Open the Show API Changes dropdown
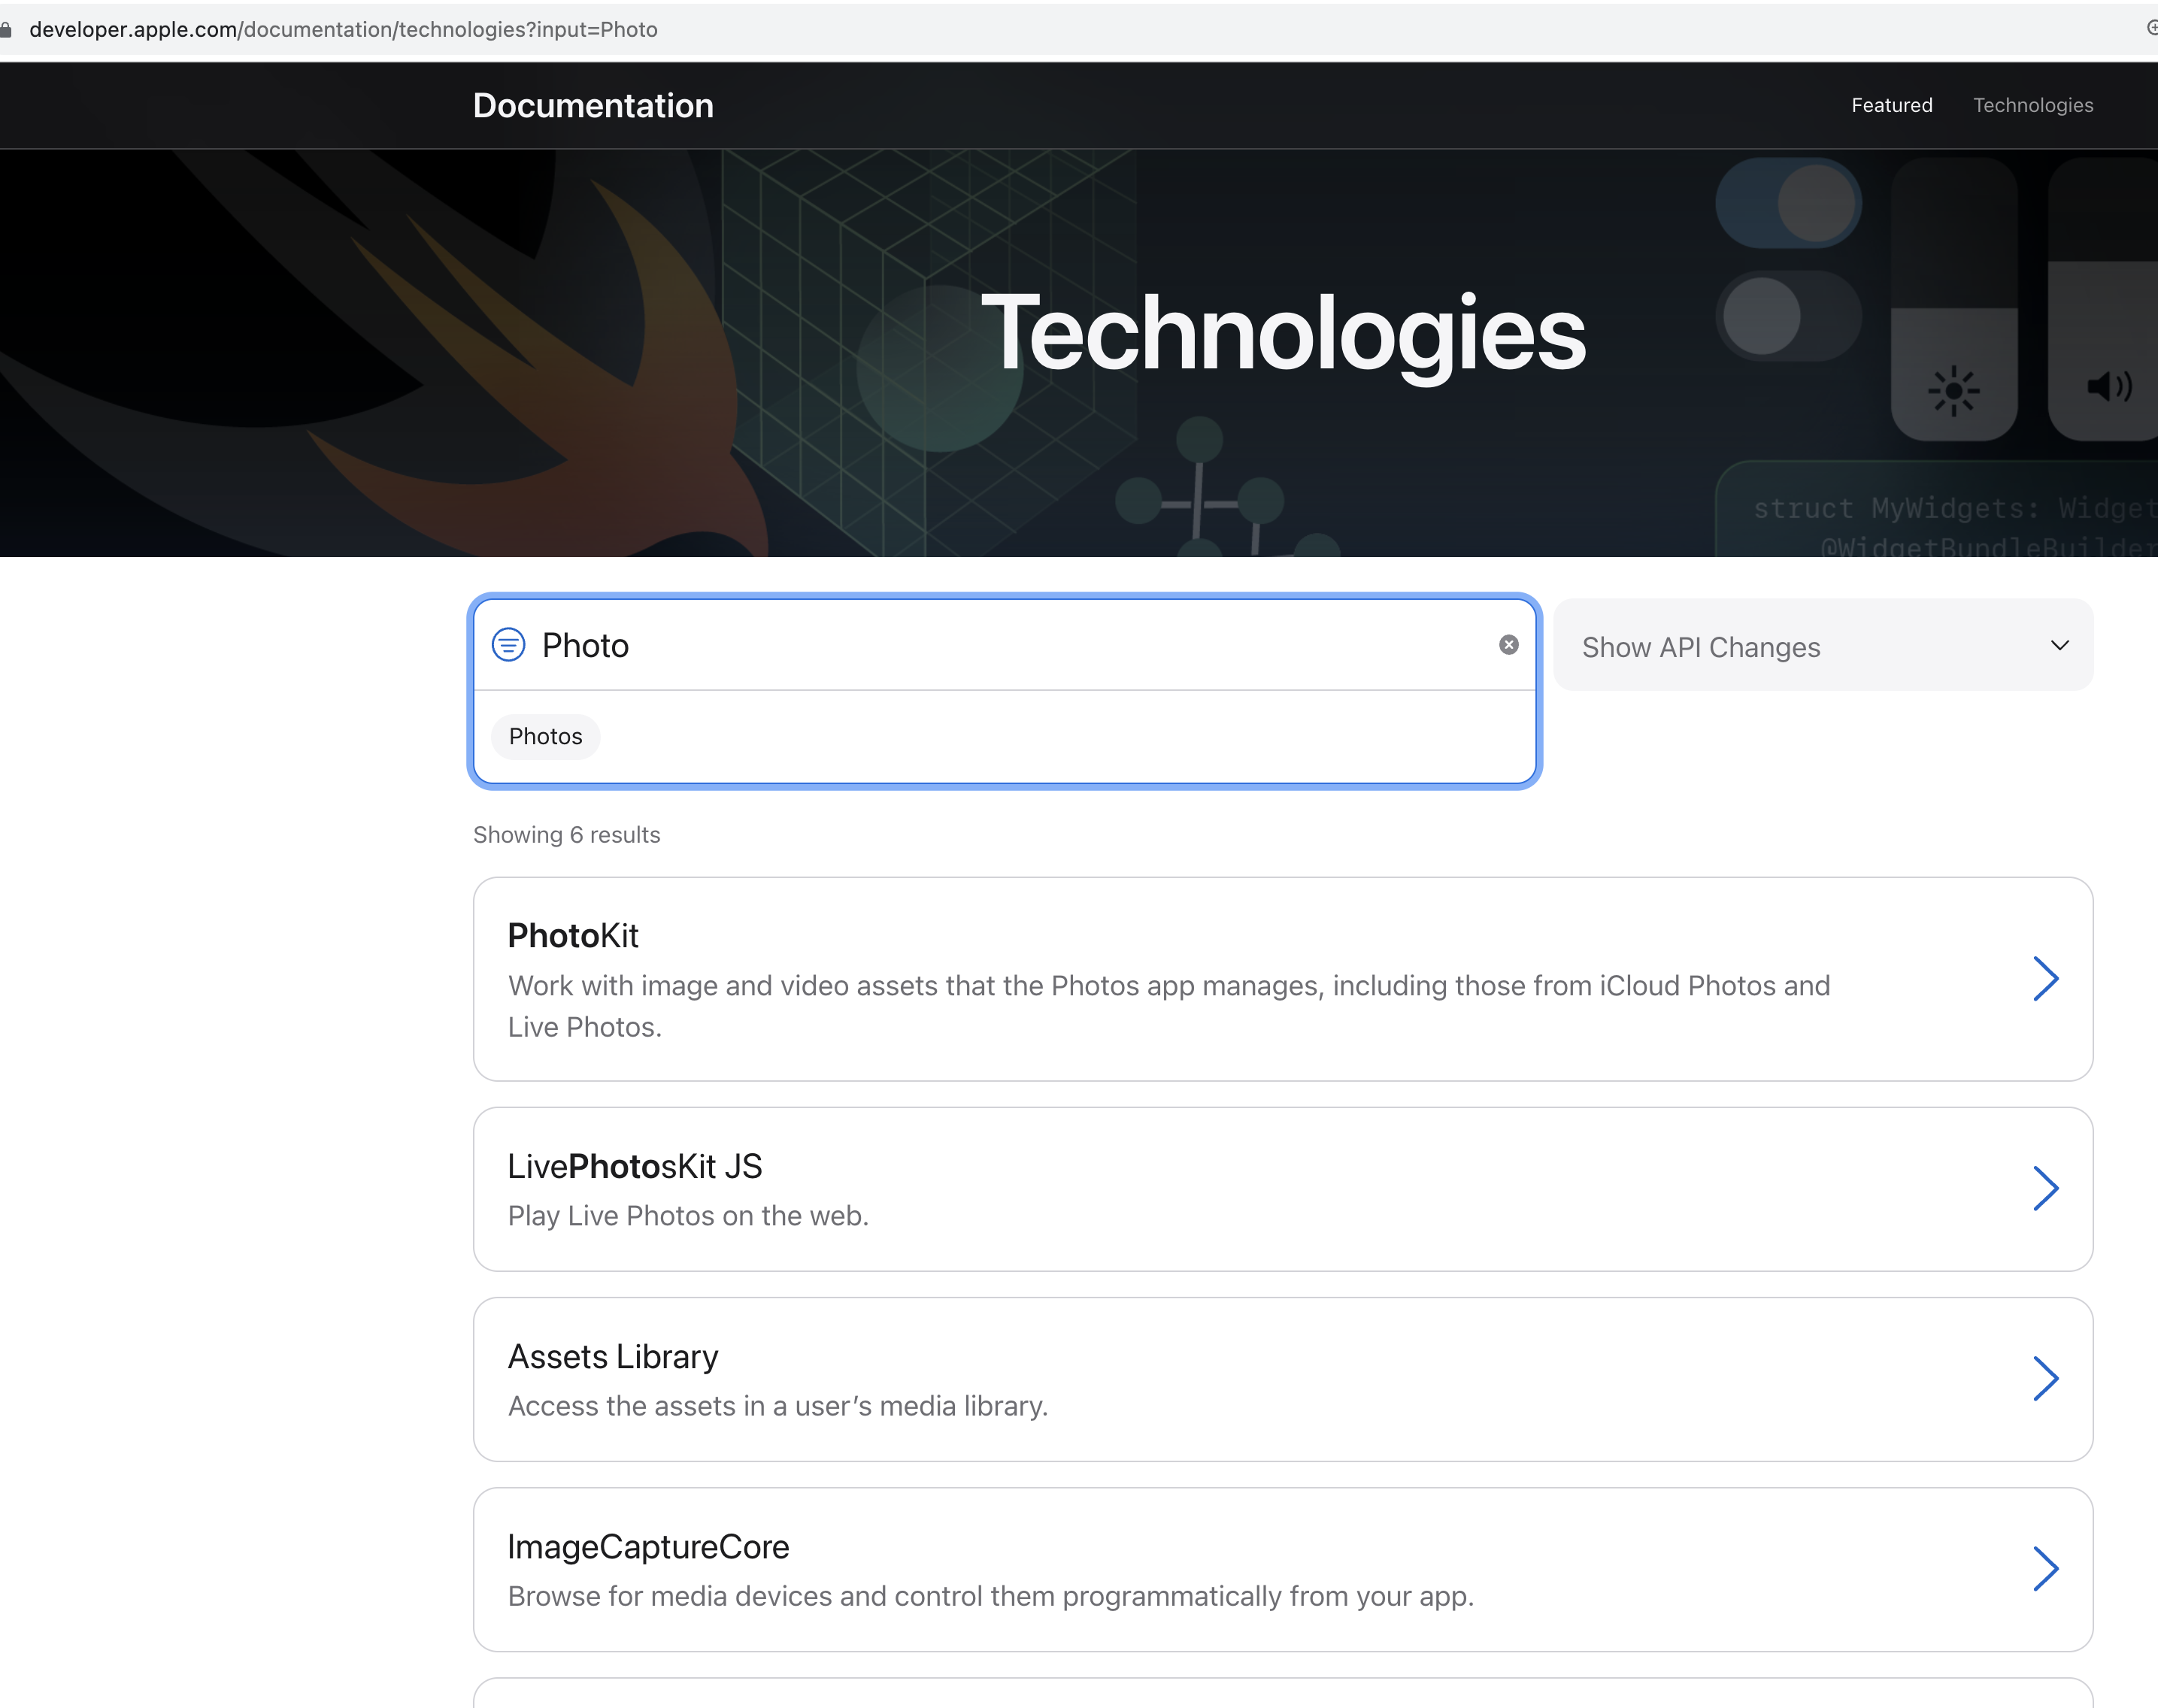Screen dimensions: 2158x1708 click(x=1823, y=645)
